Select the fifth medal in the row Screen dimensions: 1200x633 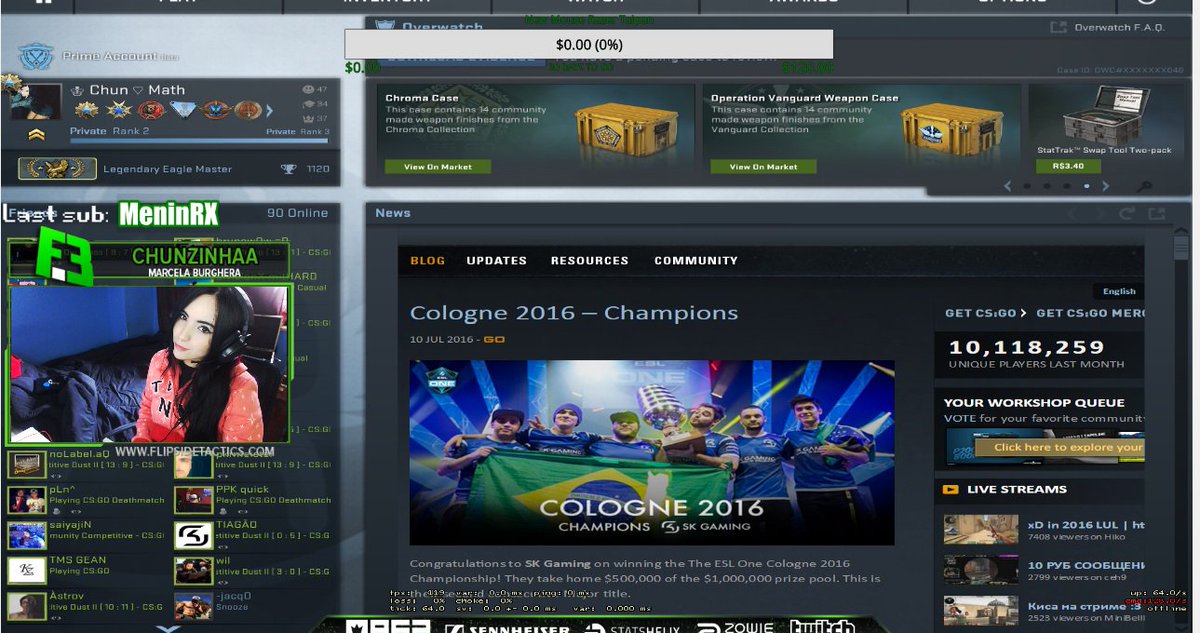(x=215, y=110)
